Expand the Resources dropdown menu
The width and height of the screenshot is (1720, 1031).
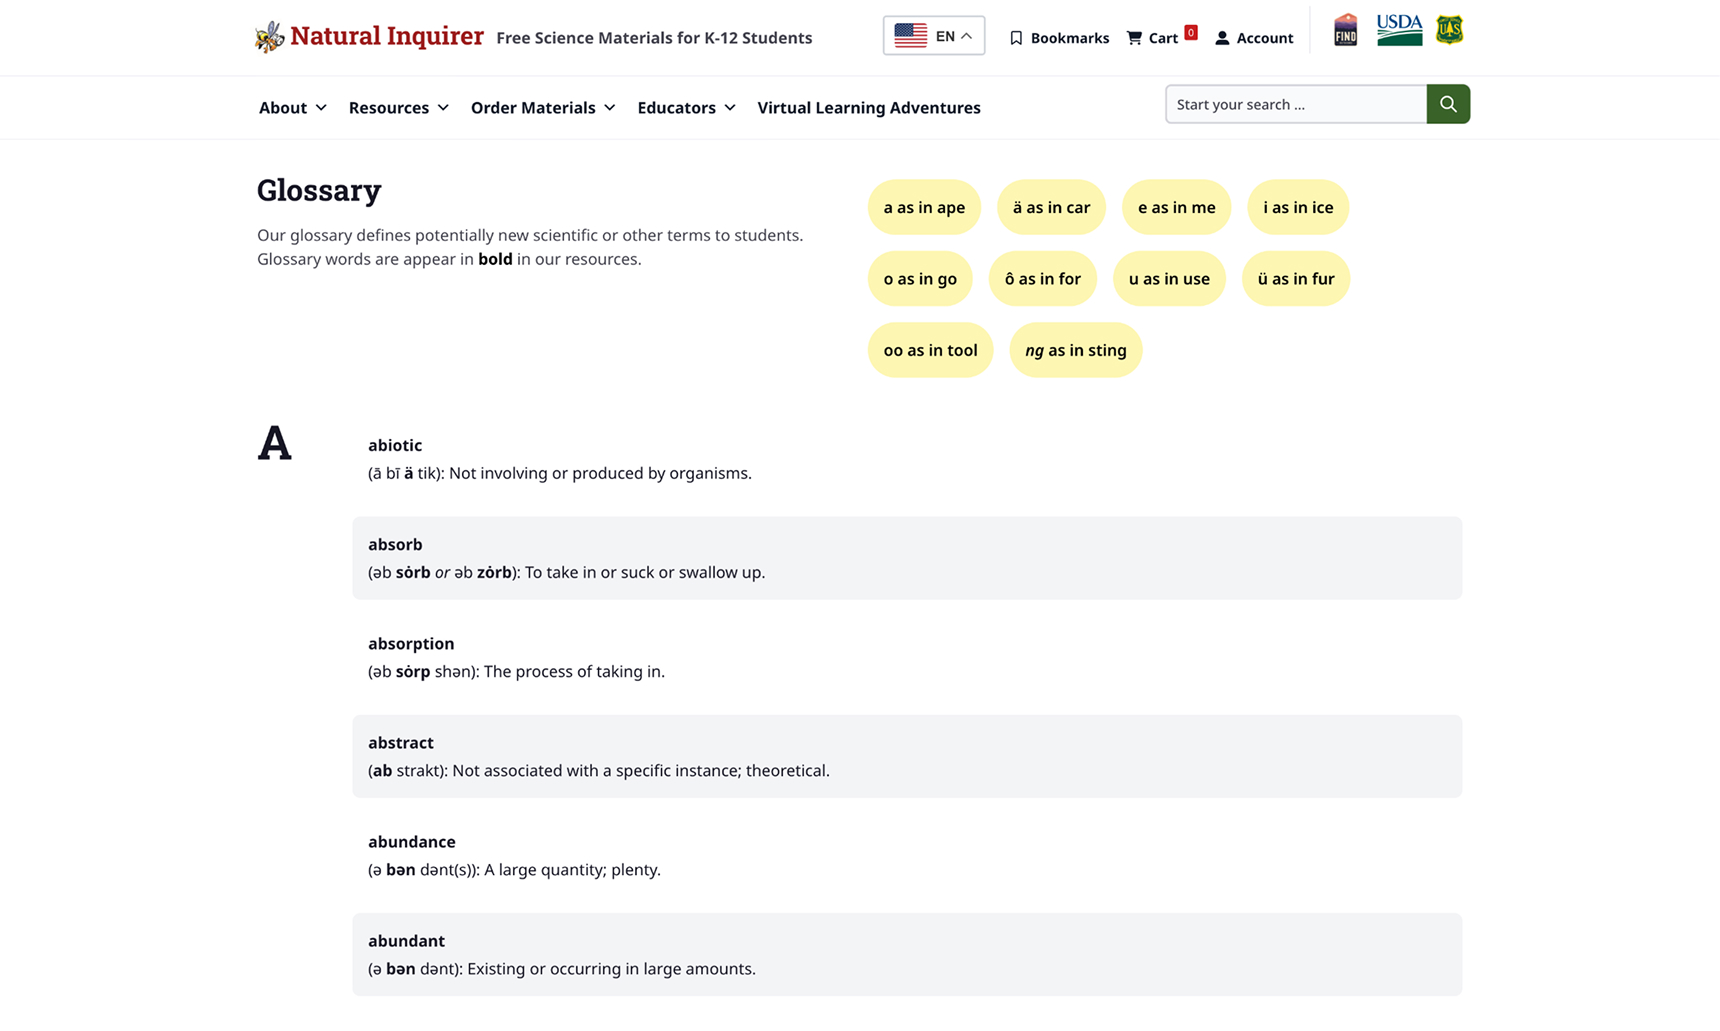[x=398, y=107]
